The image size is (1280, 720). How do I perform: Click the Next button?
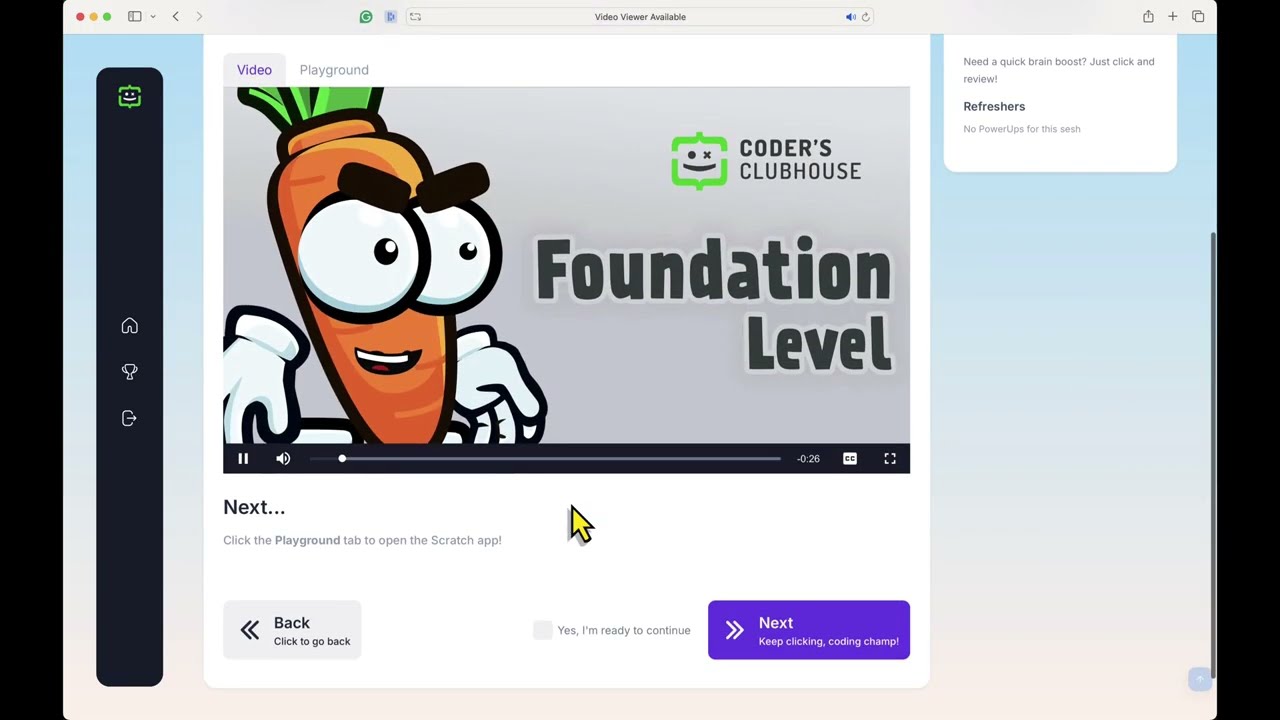coord(809,630)
